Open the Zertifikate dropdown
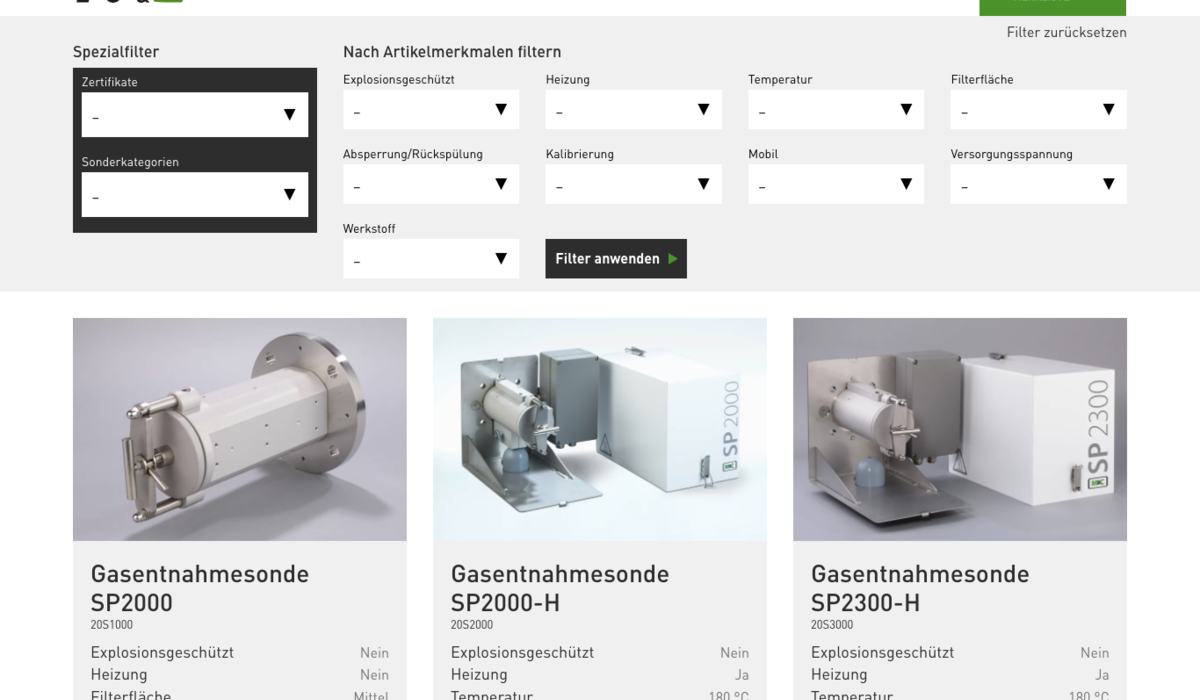The width and height of the screenshot is (1200, 700). coord(194,115)
